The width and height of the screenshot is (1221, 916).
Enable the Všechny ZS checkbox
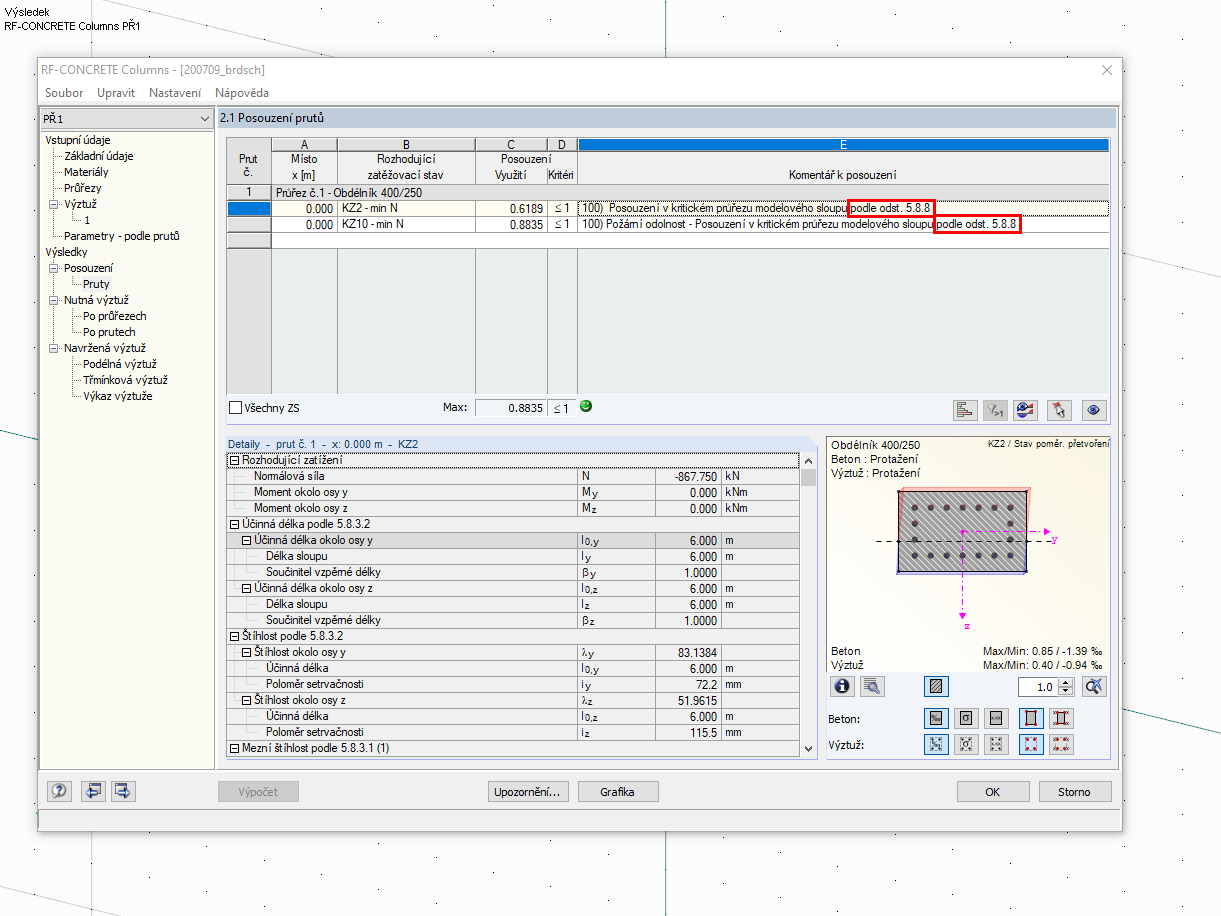pos(236,408)
